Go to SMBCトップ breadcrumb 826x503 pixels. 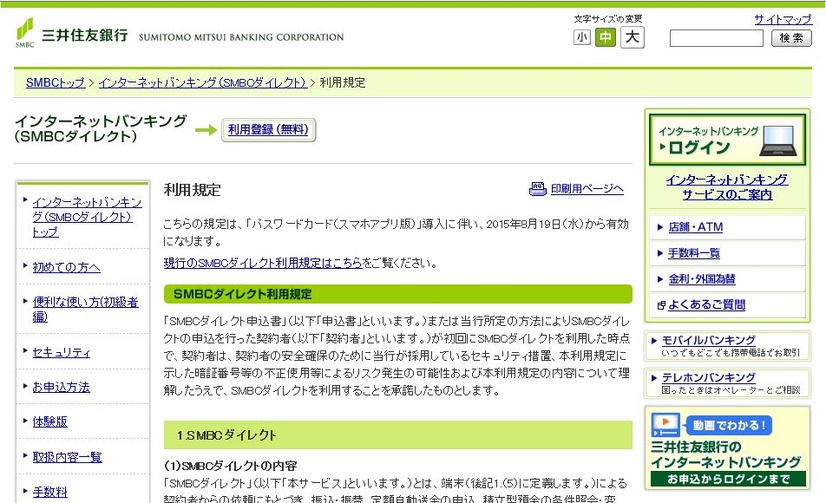[x=55, y=83]
